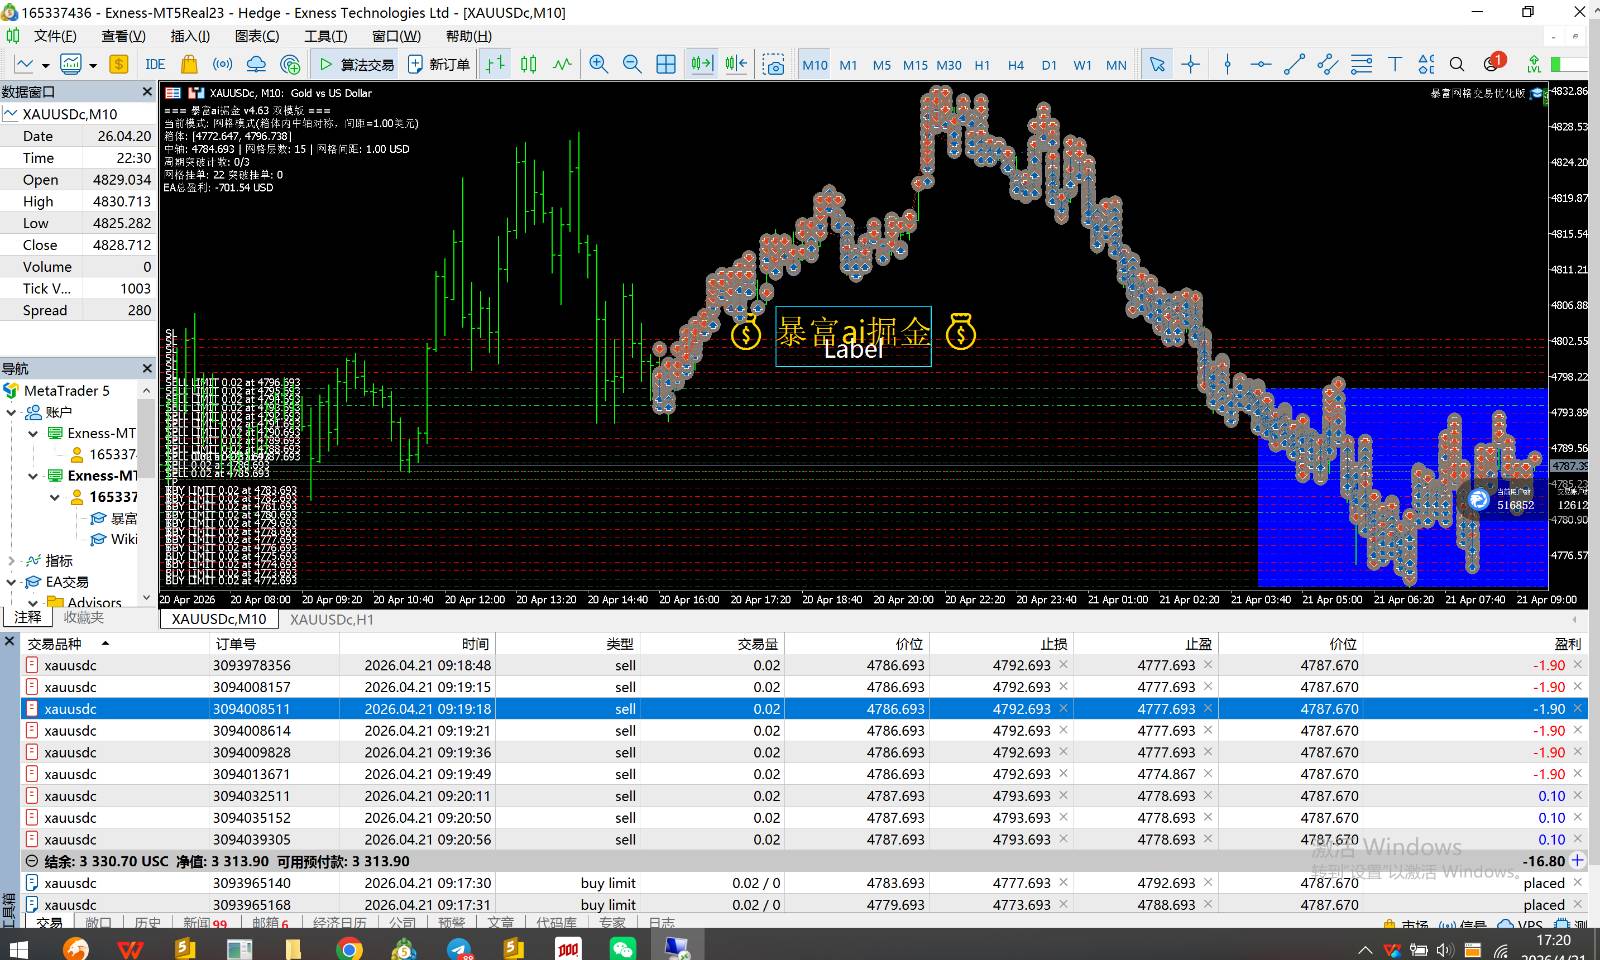Take a chart screenshot with camera icon
The width and height of the screenshot is (1600, 960).
click(774, 64)
